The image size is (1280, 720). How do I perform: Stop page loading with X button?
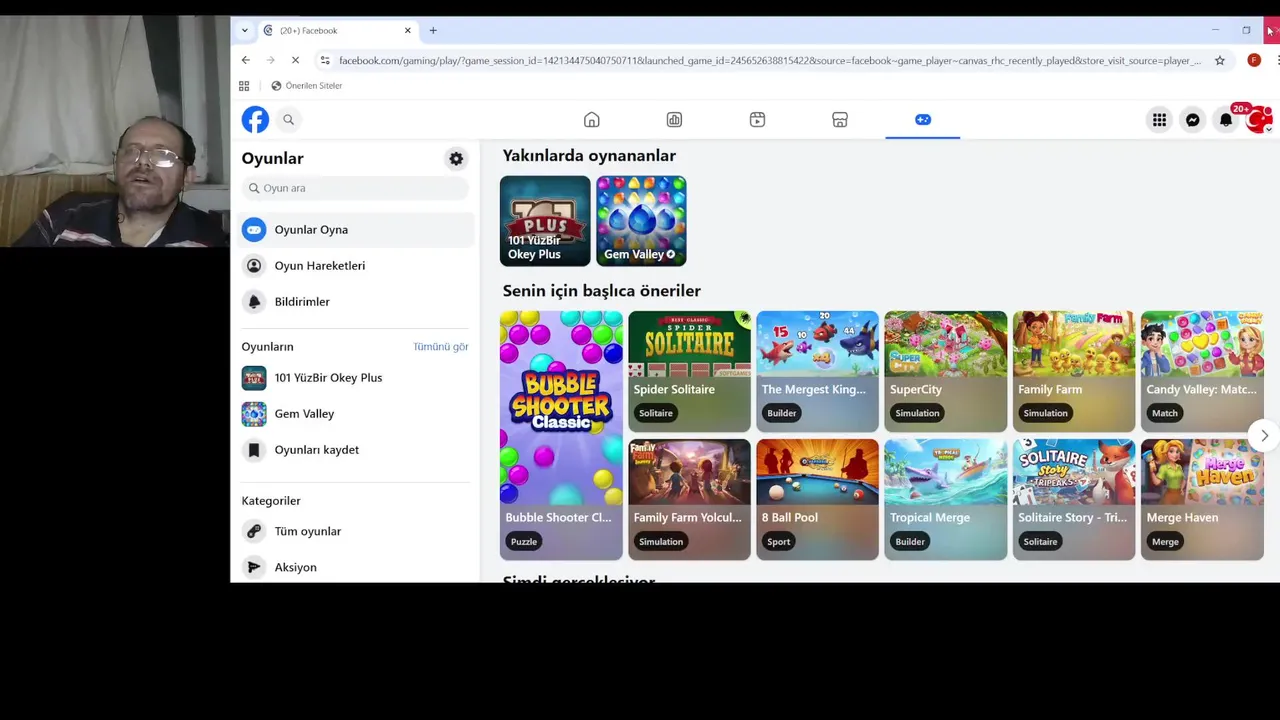295,60
